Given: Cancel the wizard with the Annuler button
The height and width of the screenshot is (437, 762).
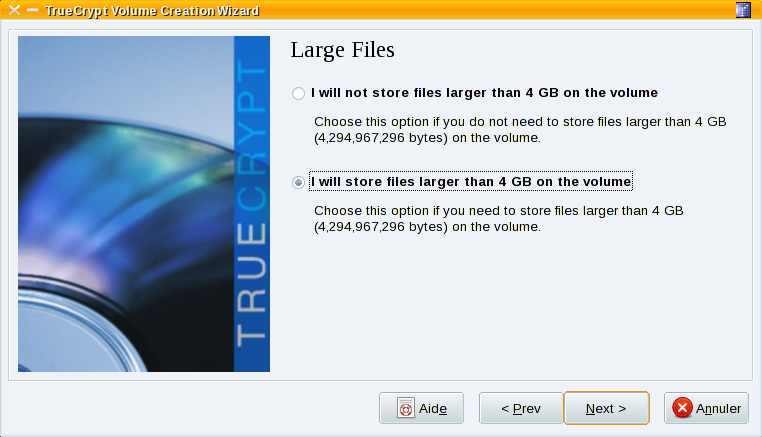Looking at the screenshot, I should coord(707,408).
